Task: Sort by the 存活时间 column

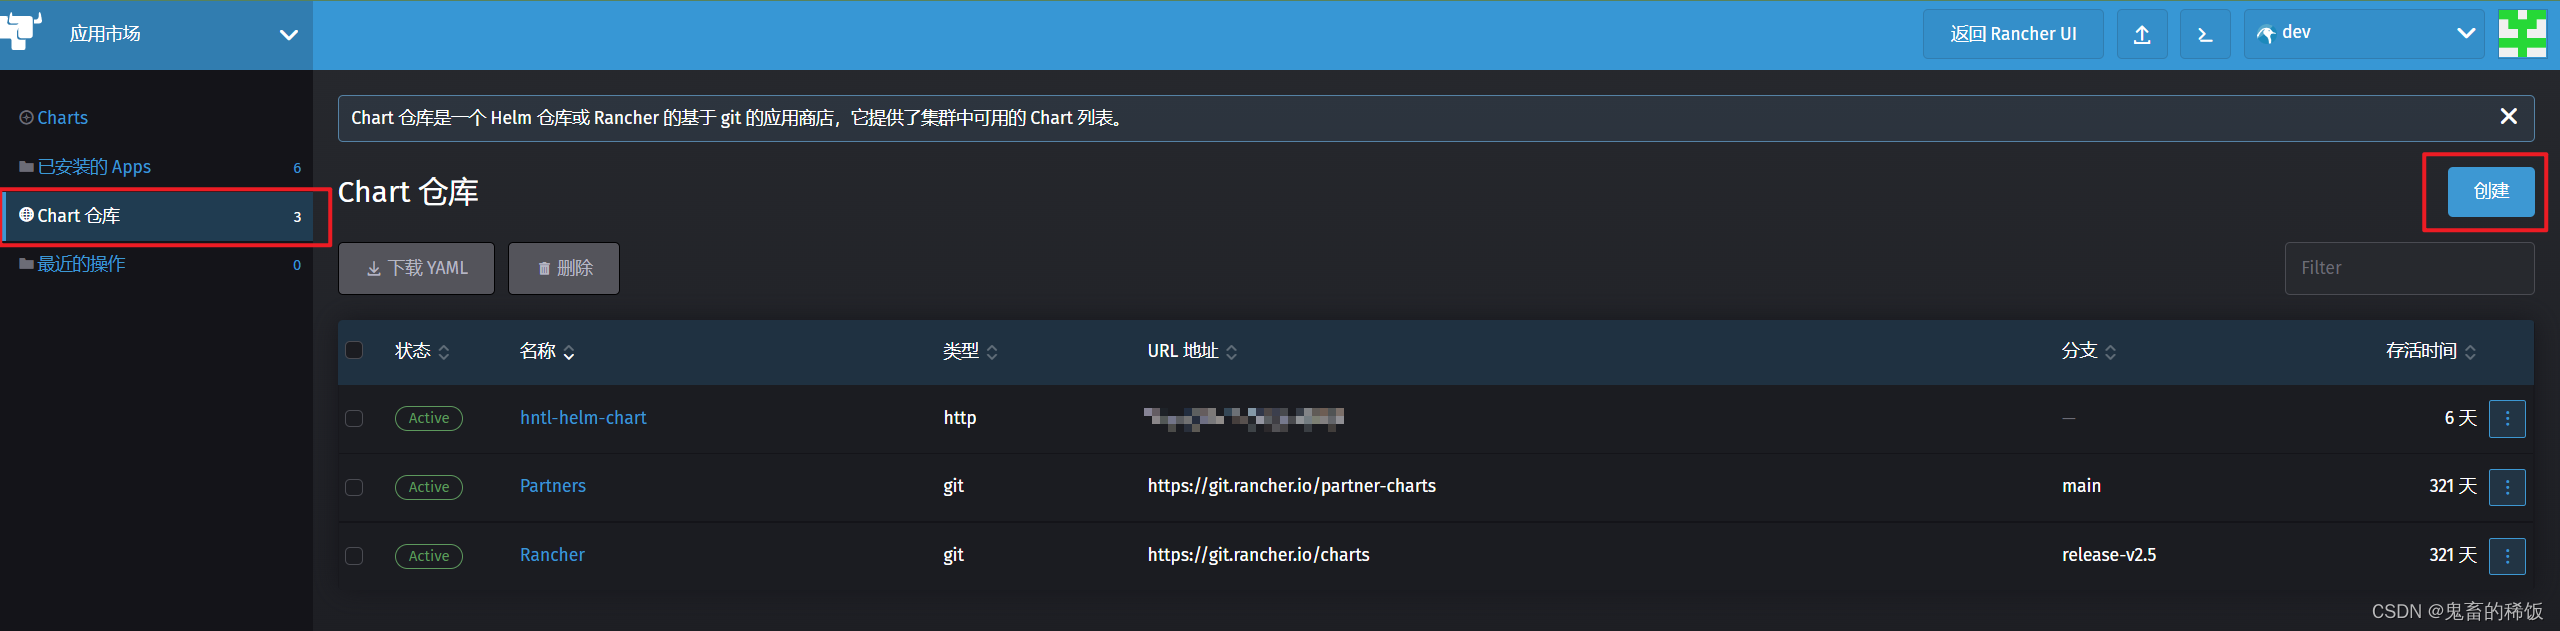Action: click(x=2431, y=351)
